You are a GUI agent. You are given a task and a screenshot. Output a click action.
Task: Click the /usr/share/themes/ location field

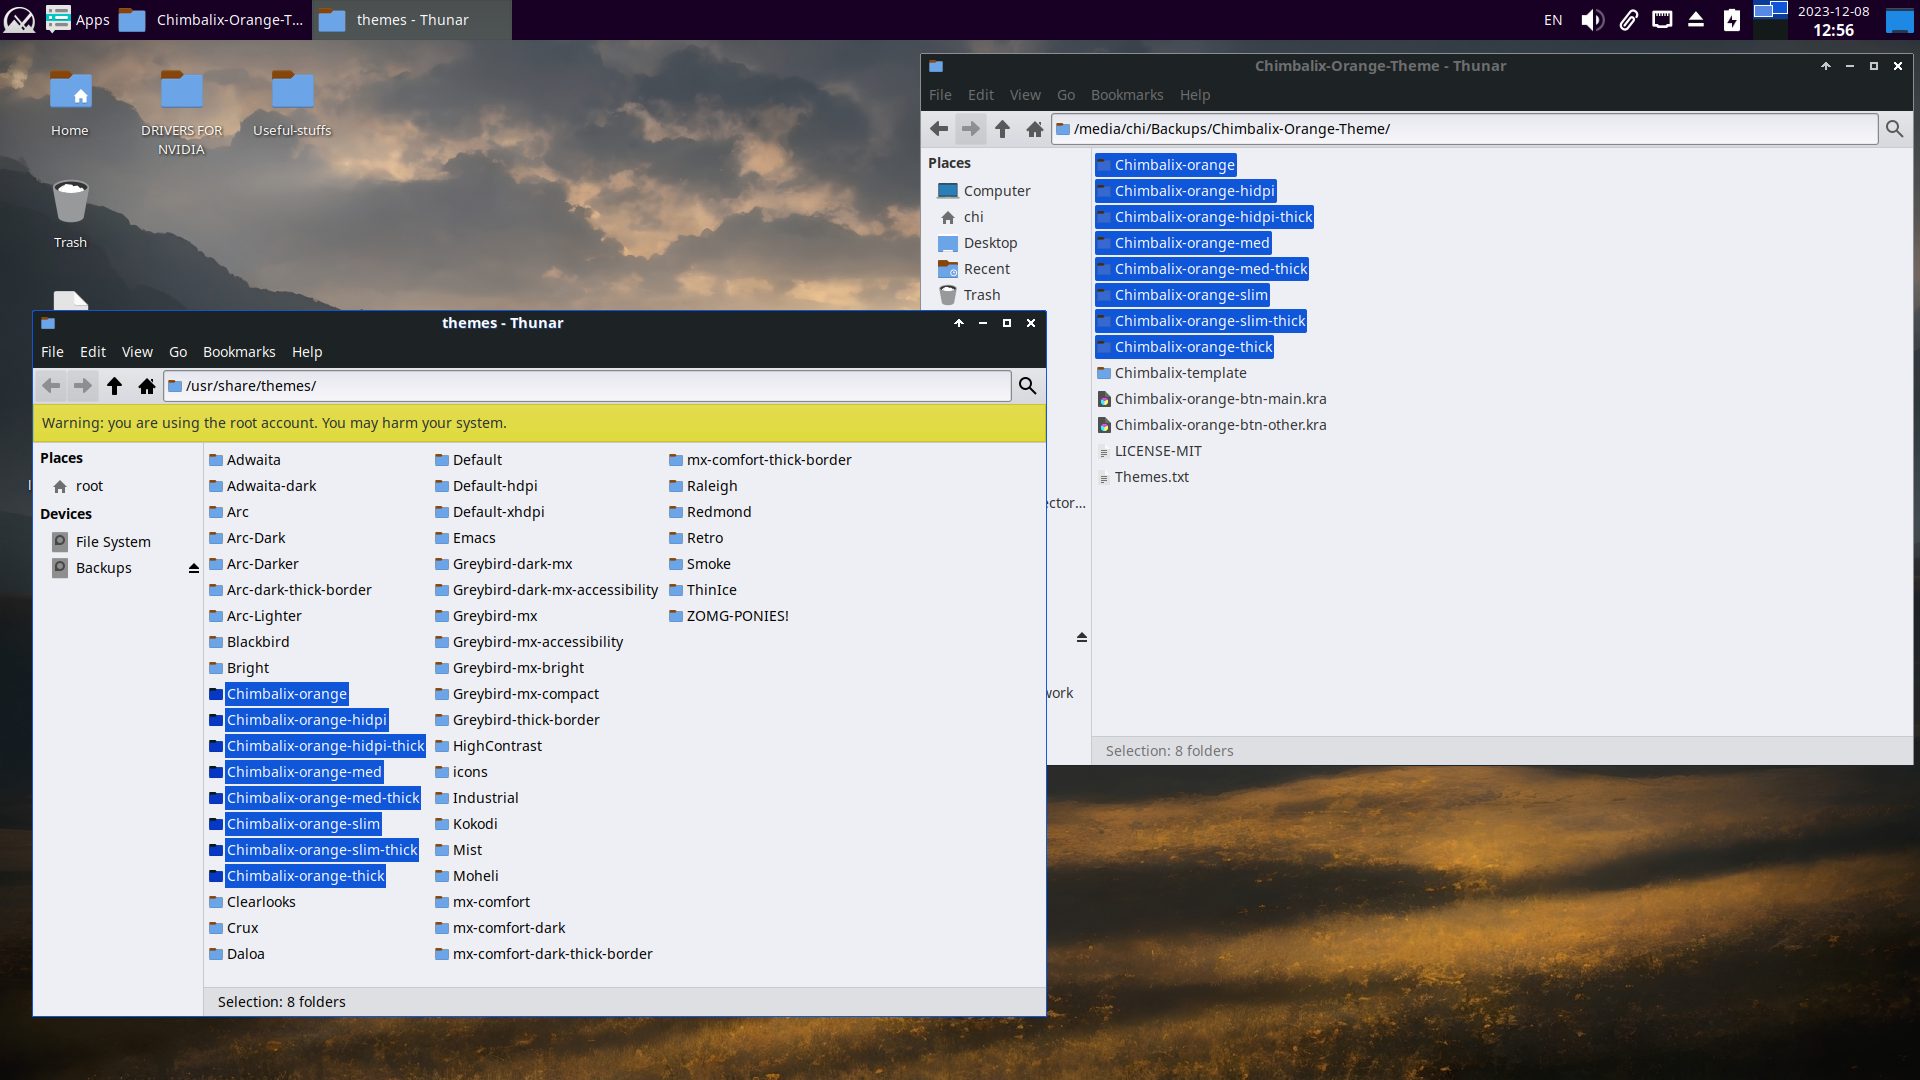tap(590, 386)
